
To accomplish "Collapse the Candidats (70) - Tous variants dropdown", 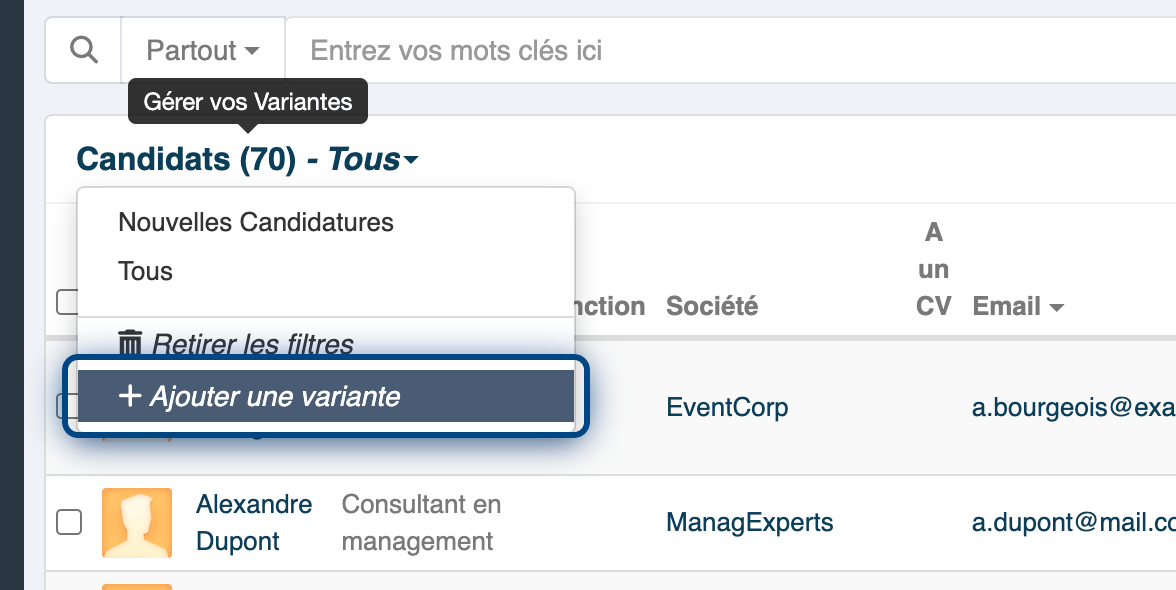I will pyautogui.click(x=248, y=159).
